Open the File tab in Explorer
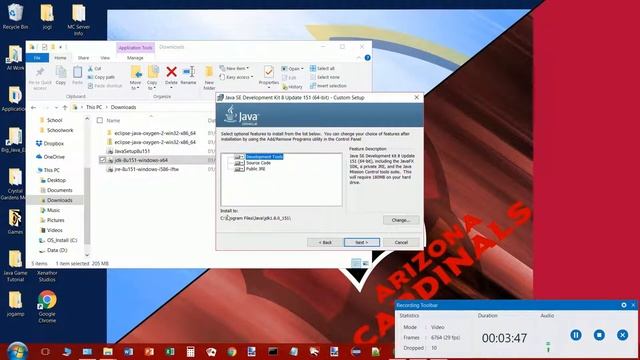This screenshot has height=360, width=640. tap(37, 58)
